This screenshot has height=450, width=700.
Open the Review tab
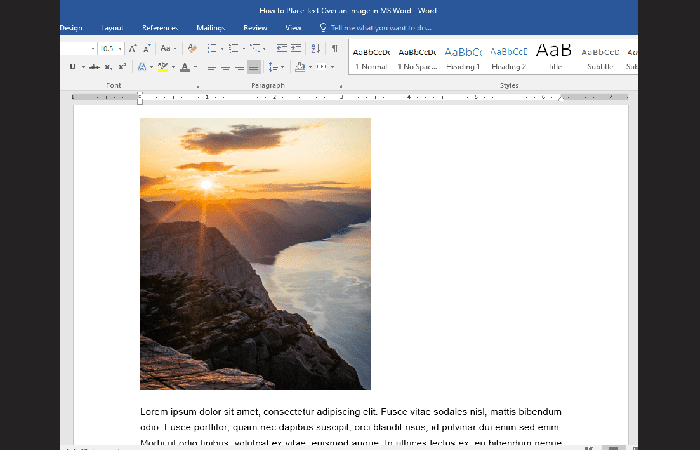[x=255, y=28]
